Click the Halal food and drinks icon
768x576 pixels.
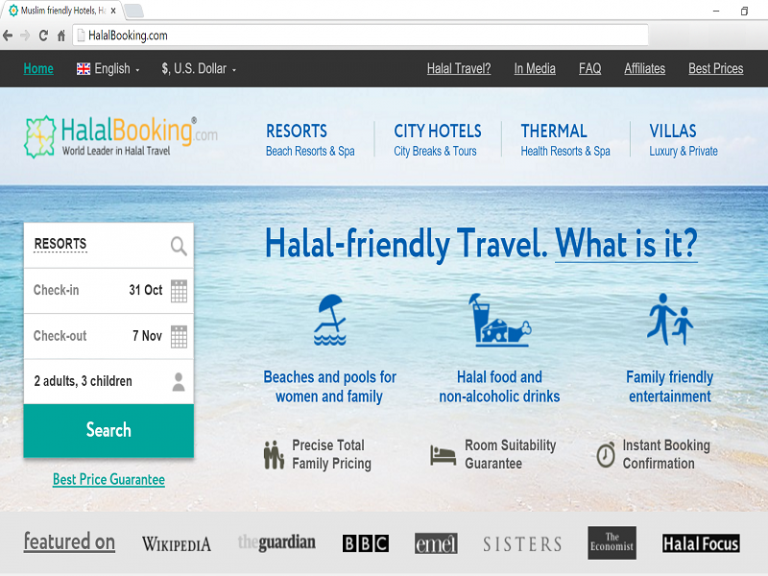point(500,320)
